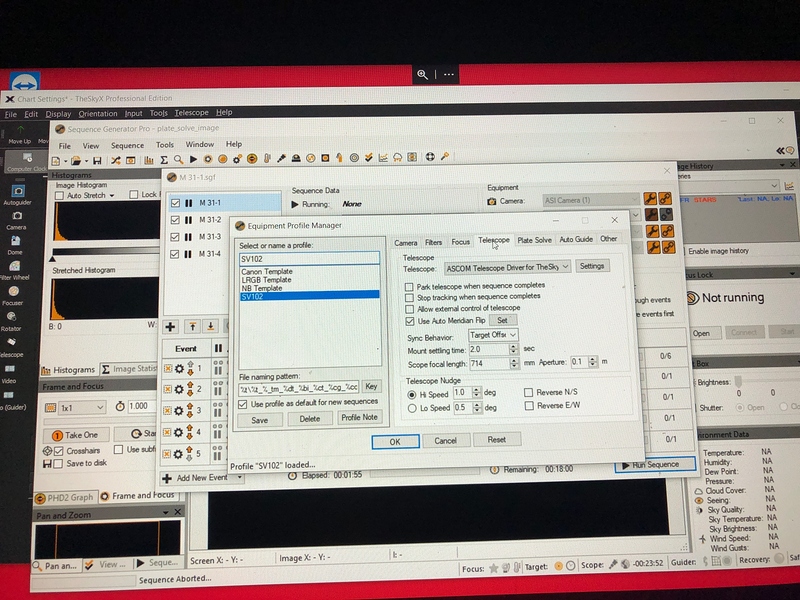
Task: Switch to the PHD2 Graph tab
Action: coord(65,497)
